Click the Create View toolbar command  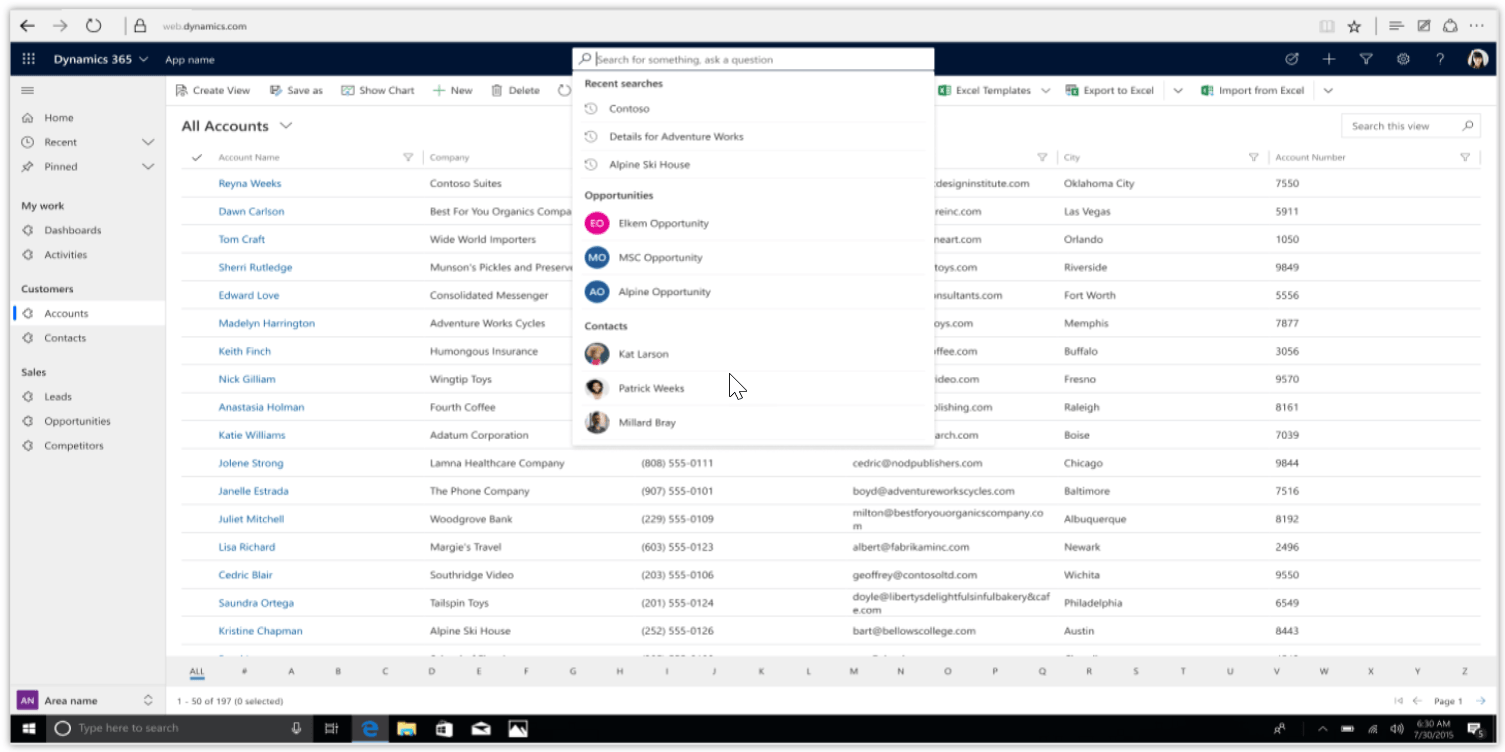pyautogui.click(x=213, y=90)
